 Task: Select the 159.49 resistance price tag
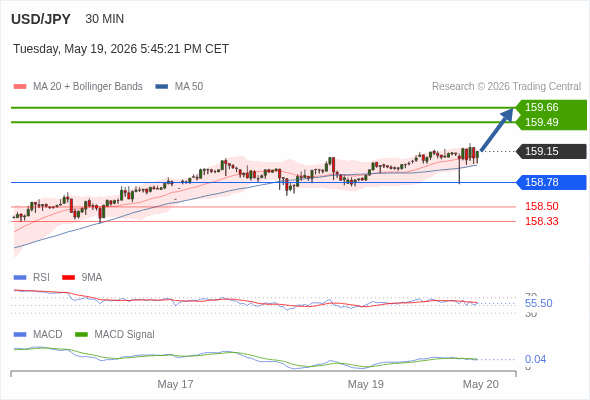coord(551,122)
